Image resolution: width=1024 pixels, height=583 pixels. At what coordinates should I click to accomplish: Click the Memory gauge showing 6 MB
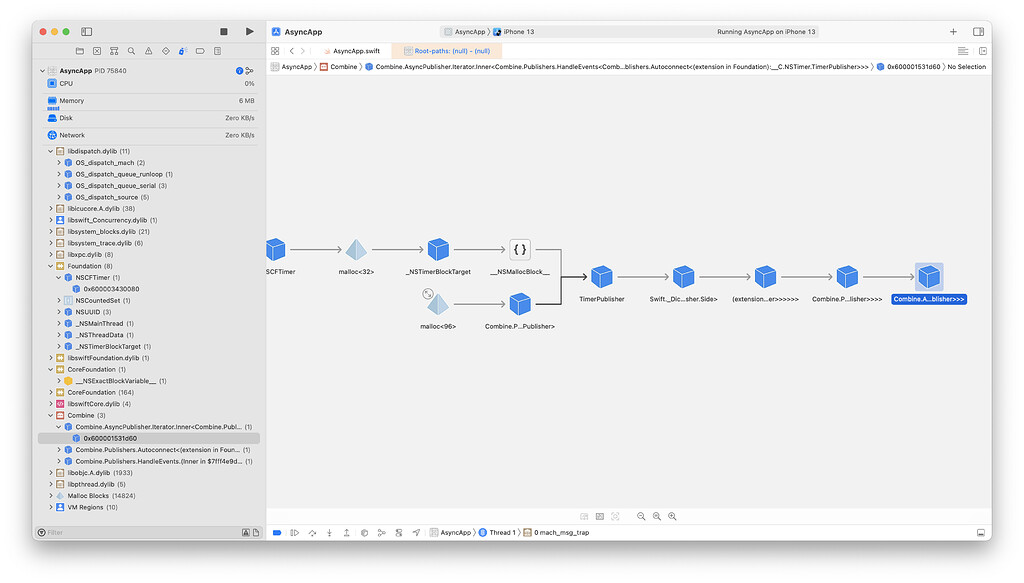coord(150,101)
